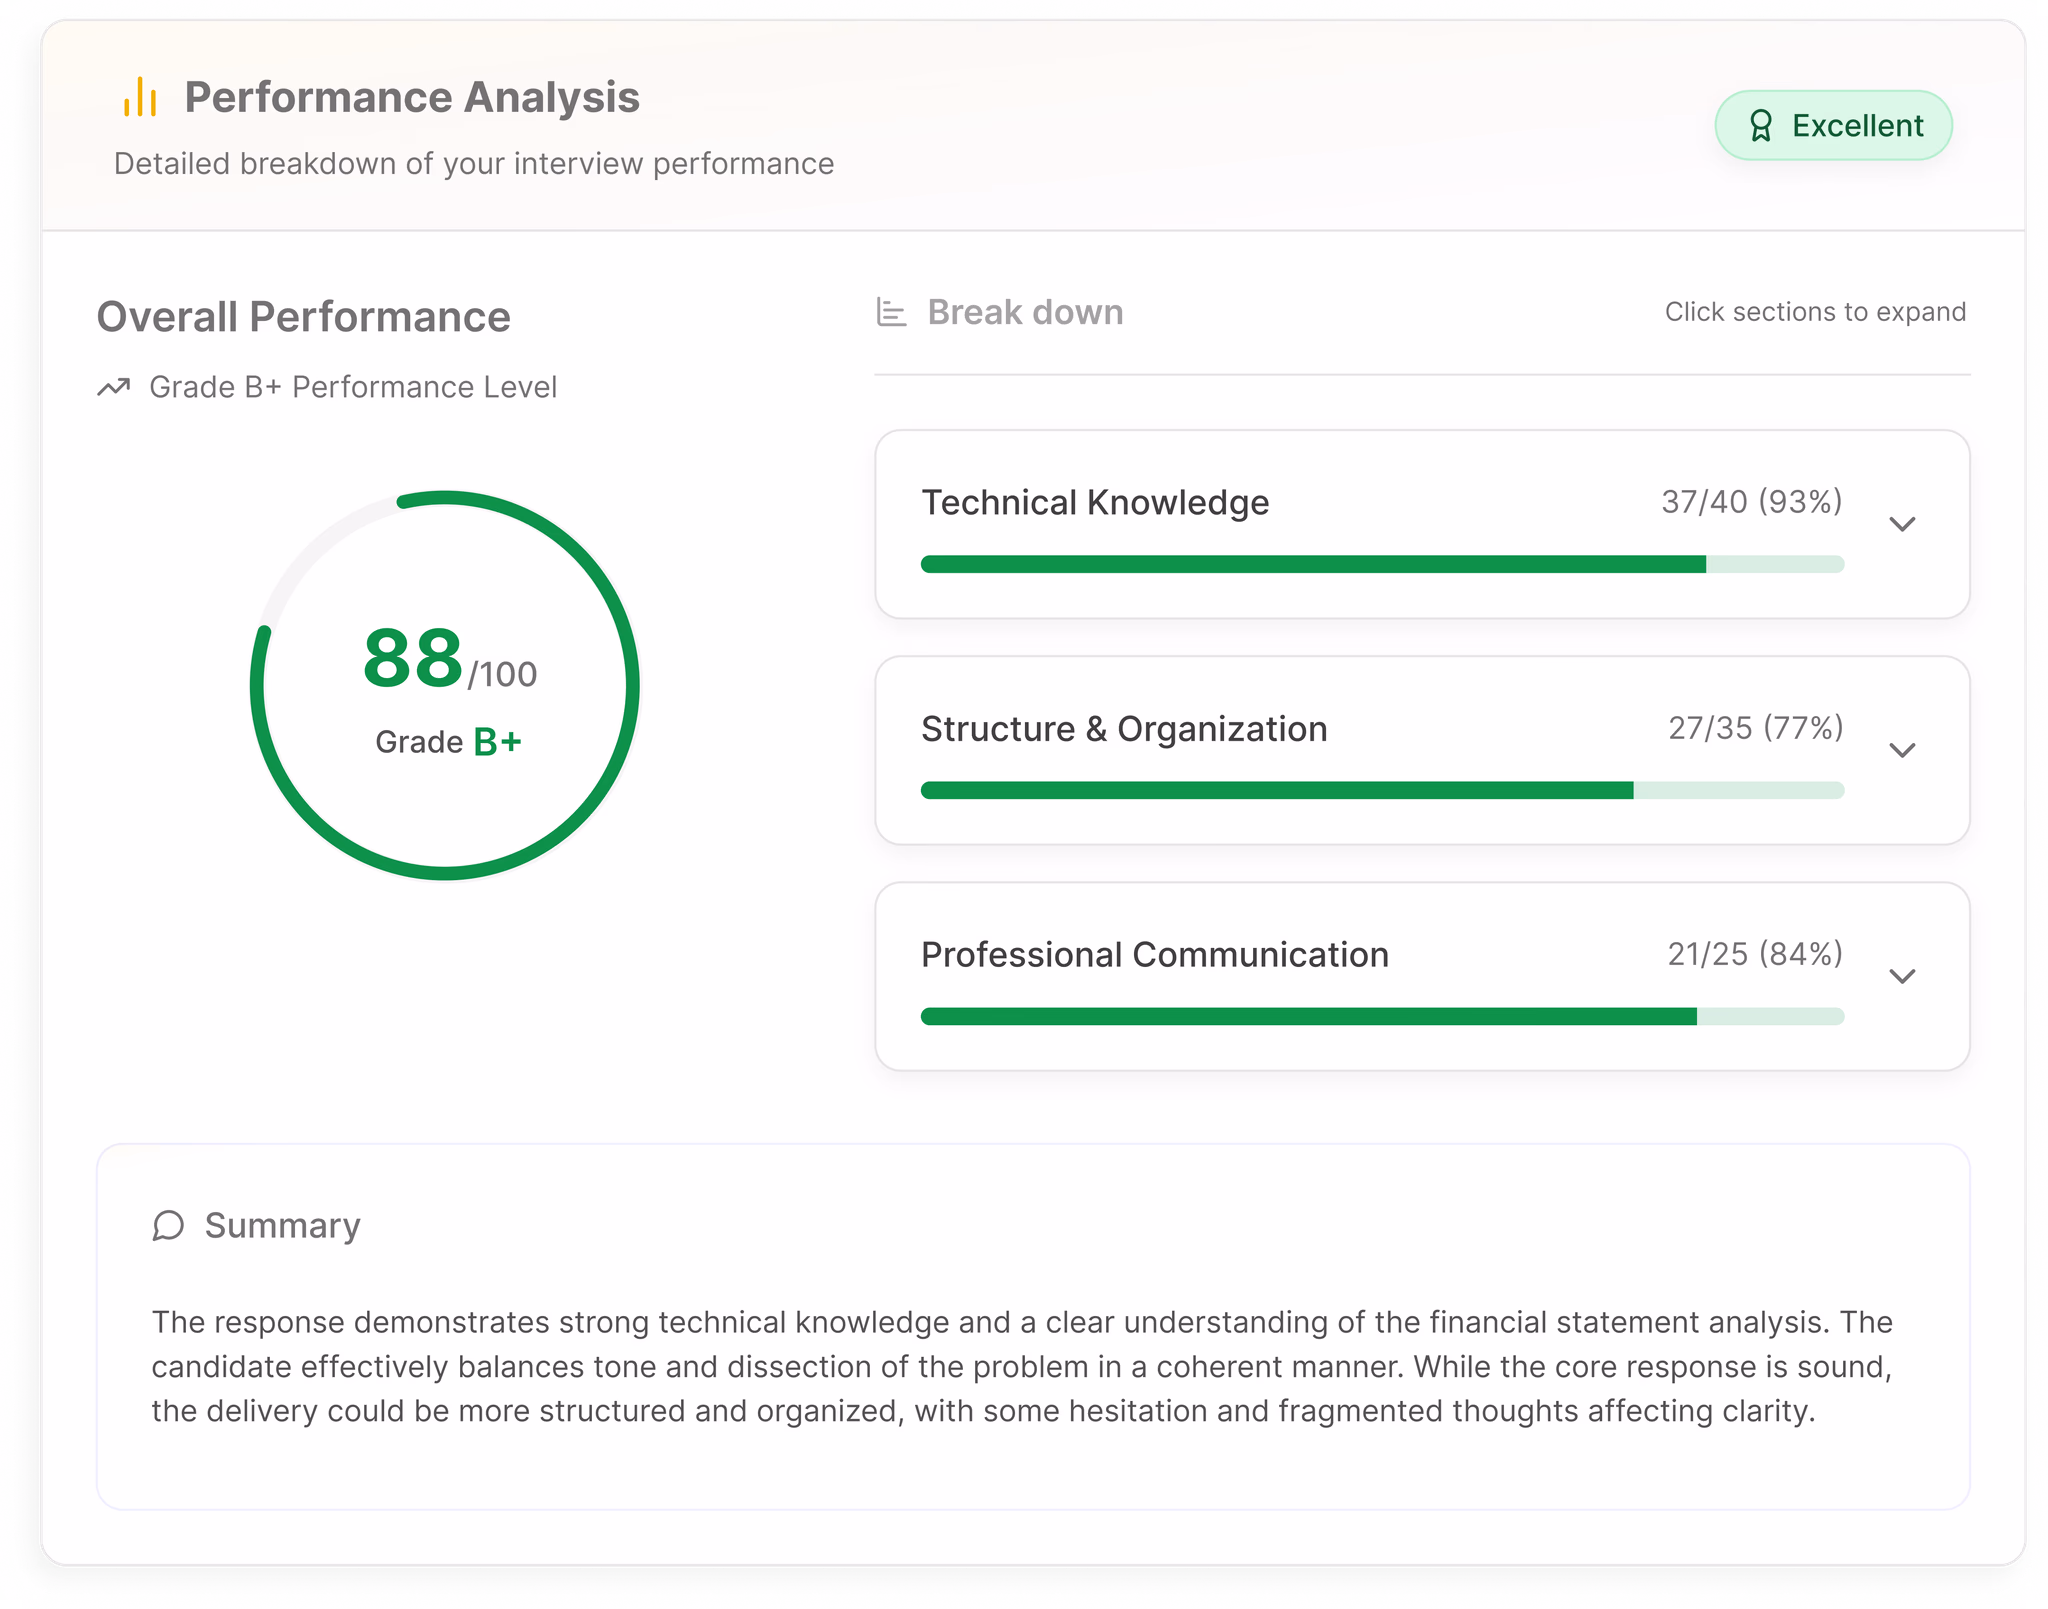Click the Structure & Organization progress bar
Viewport: 2048px width, 1609px height.
(1382, 791)
